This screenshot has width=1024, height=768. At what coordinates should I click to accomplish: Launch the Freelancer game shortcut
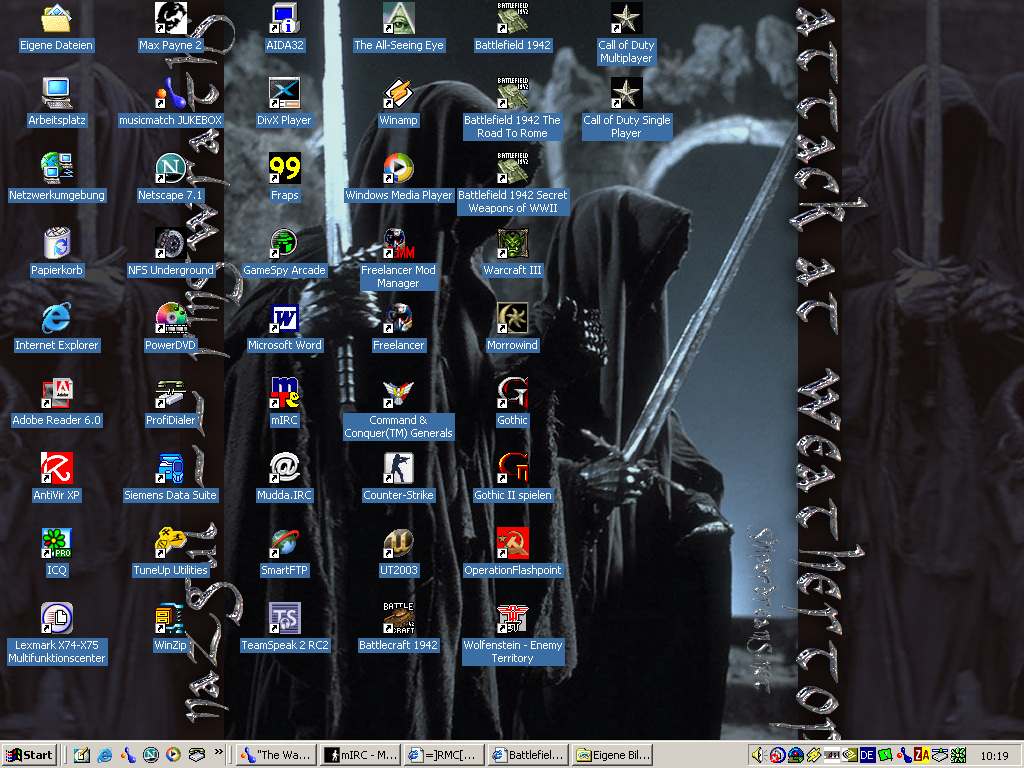coord(398,319)
